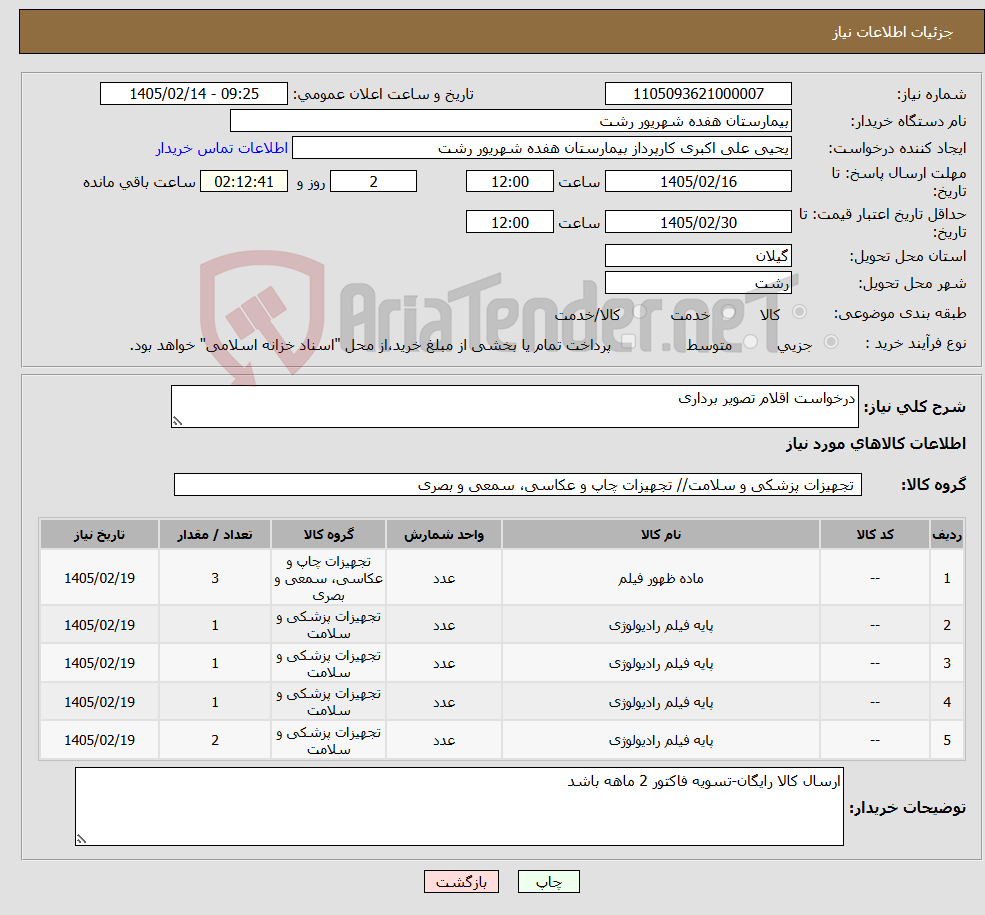Click group تجهیزات چاپ و عکاسی in row 1

point(329,578)
